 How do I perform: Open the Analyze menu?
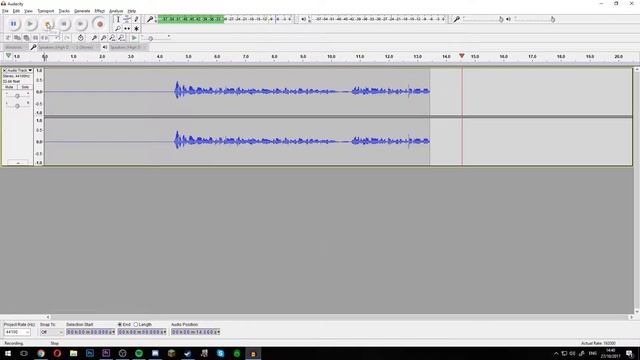click(116, 11)
